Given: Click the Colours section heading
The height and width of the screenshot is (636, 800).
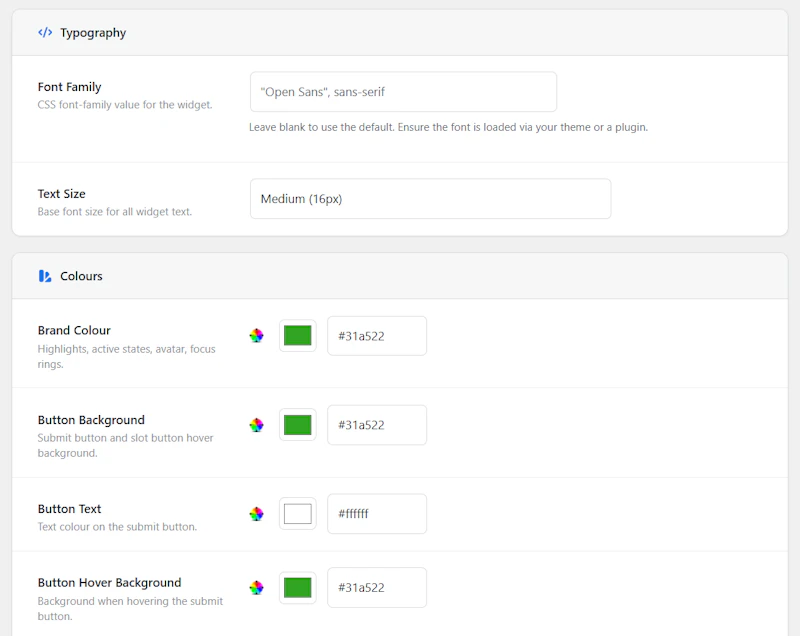Looking at the screenshot, I should coord(81,276).
